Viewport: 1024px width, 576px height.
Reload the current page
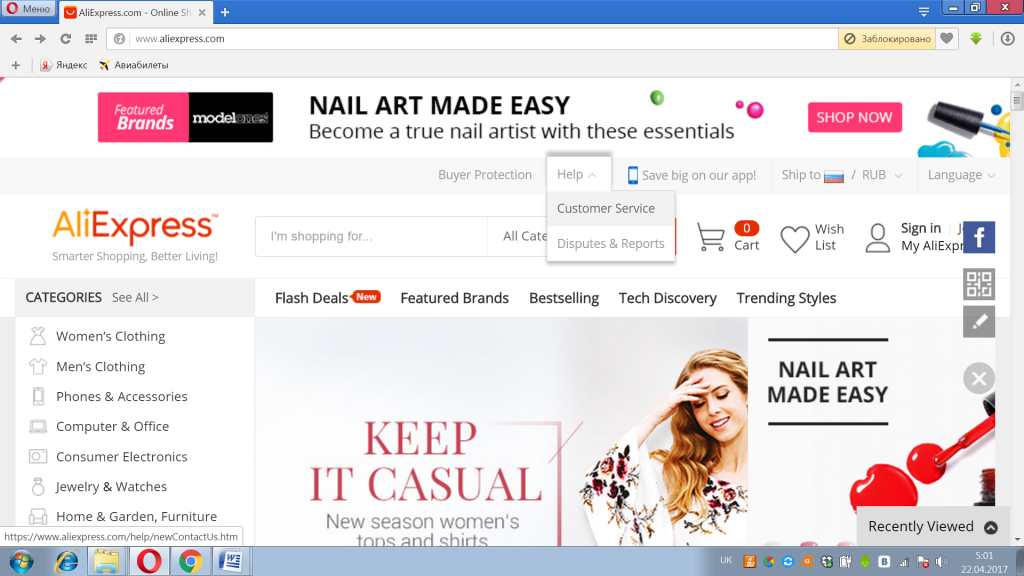click(x=65, y=39)
